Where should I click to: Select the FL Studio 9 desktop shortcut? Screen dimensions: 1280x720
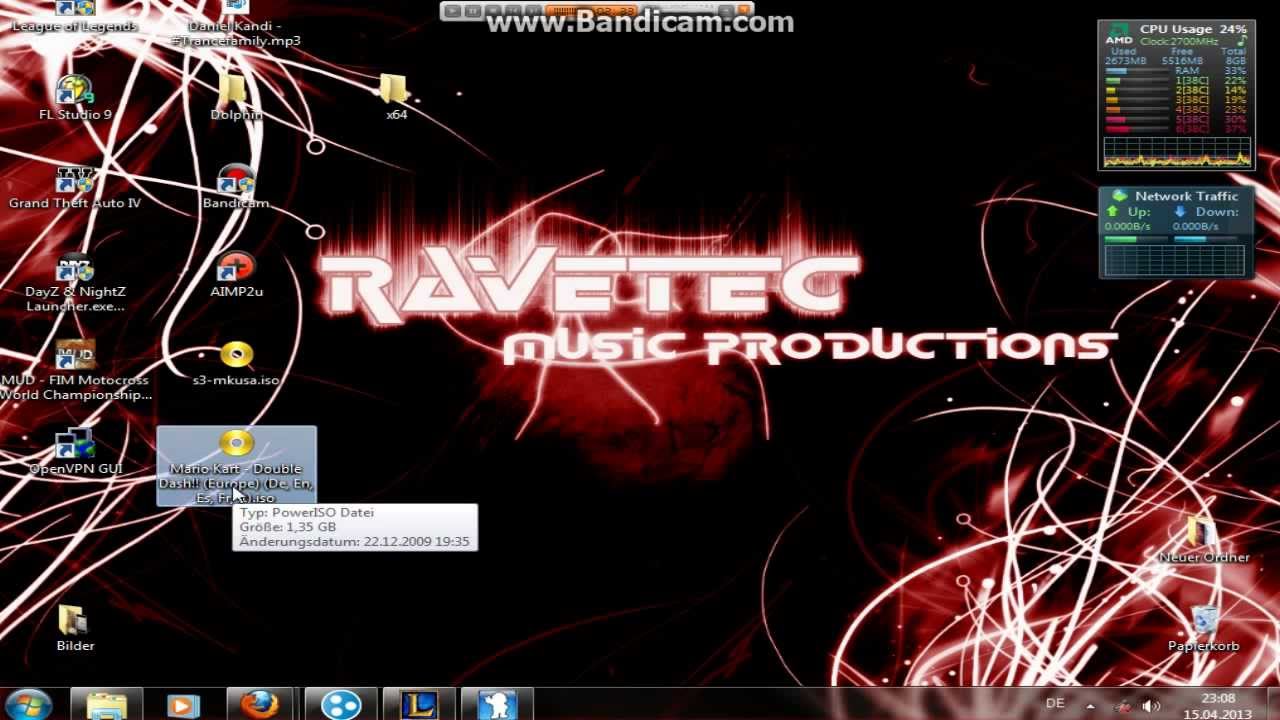pos(75,97)
